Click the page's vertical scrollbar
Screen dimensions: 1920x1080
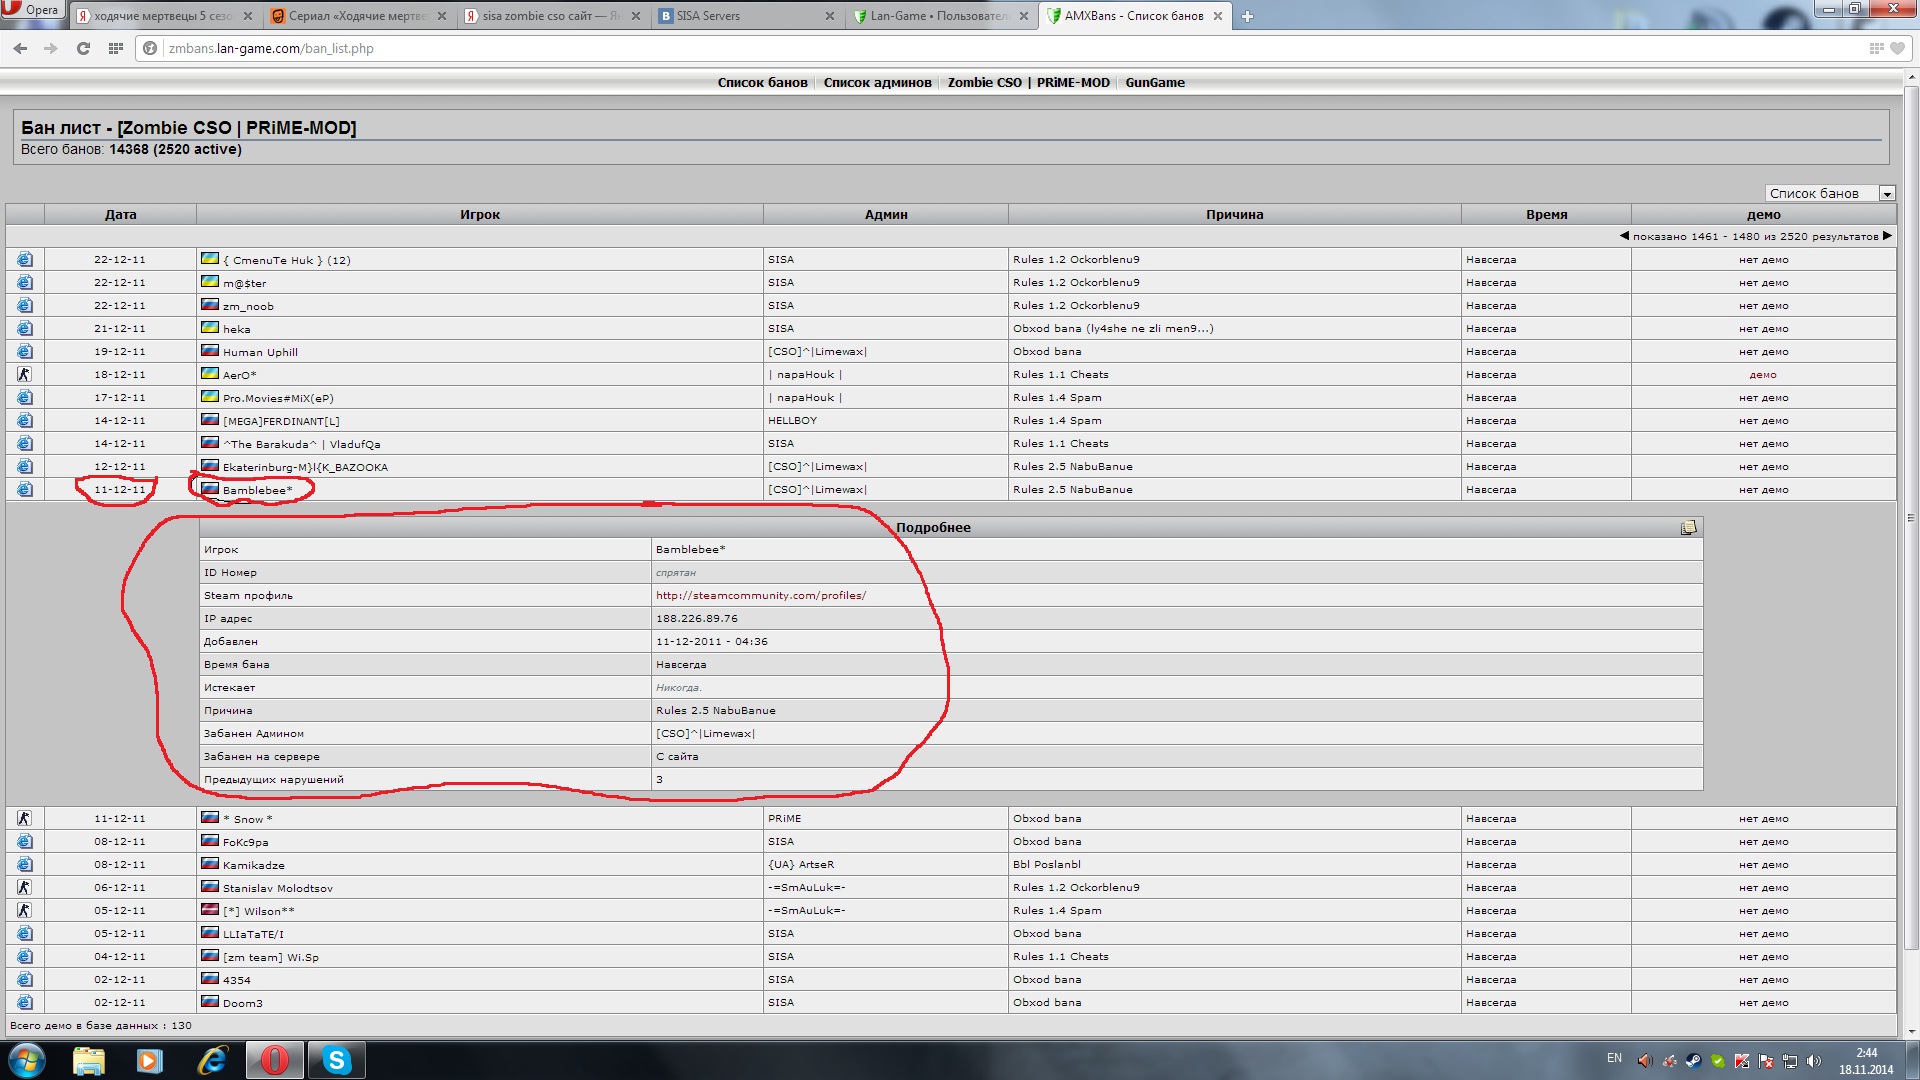pos(1912,518)
